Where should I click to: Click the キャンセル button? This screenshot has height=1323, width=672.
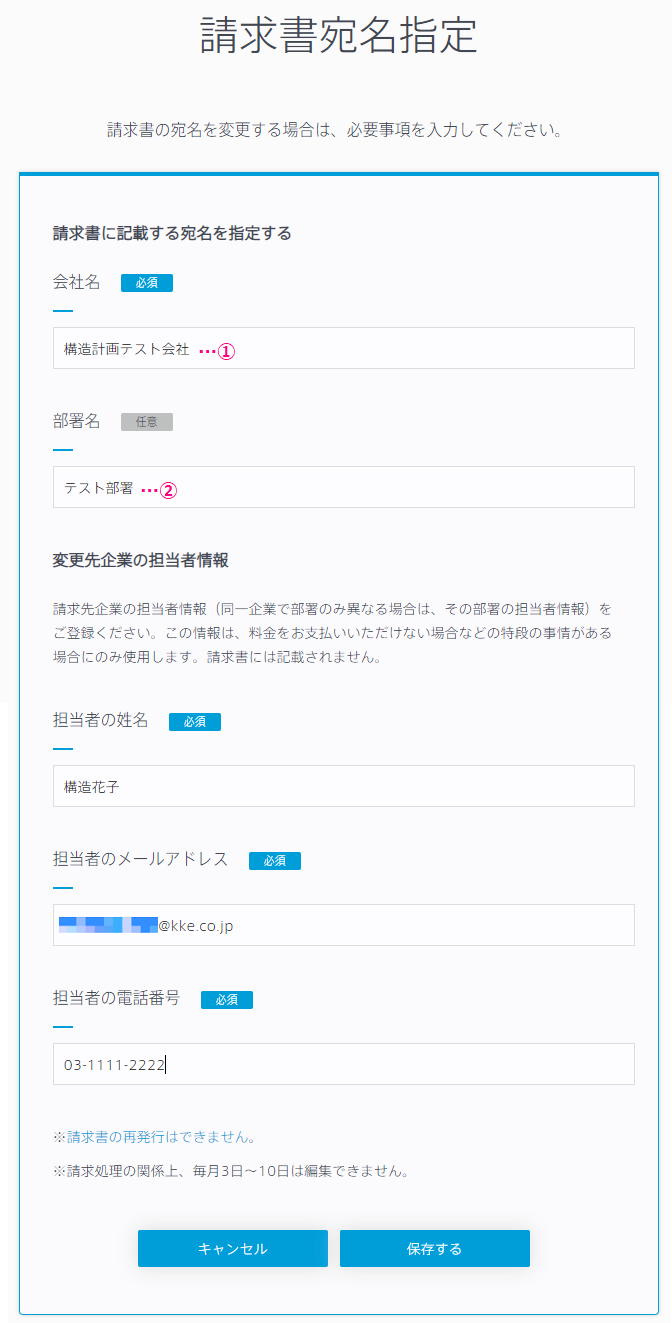click(x=233, y=1249)
